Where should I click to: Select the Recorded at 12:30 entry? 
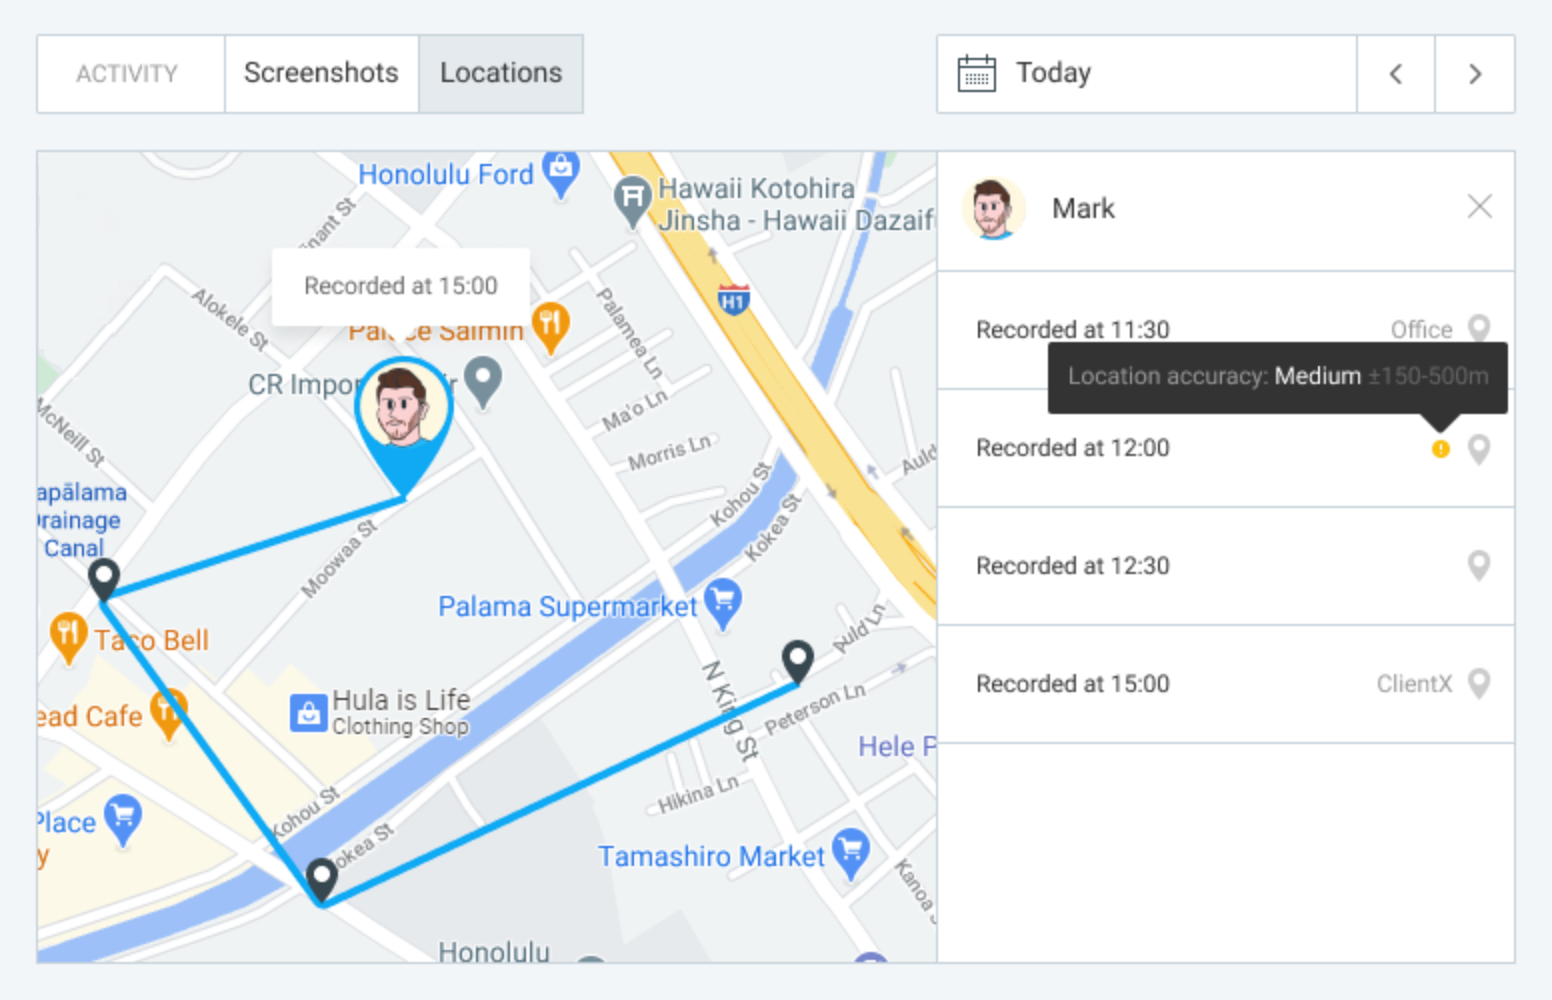click(x=1226, y=566)
